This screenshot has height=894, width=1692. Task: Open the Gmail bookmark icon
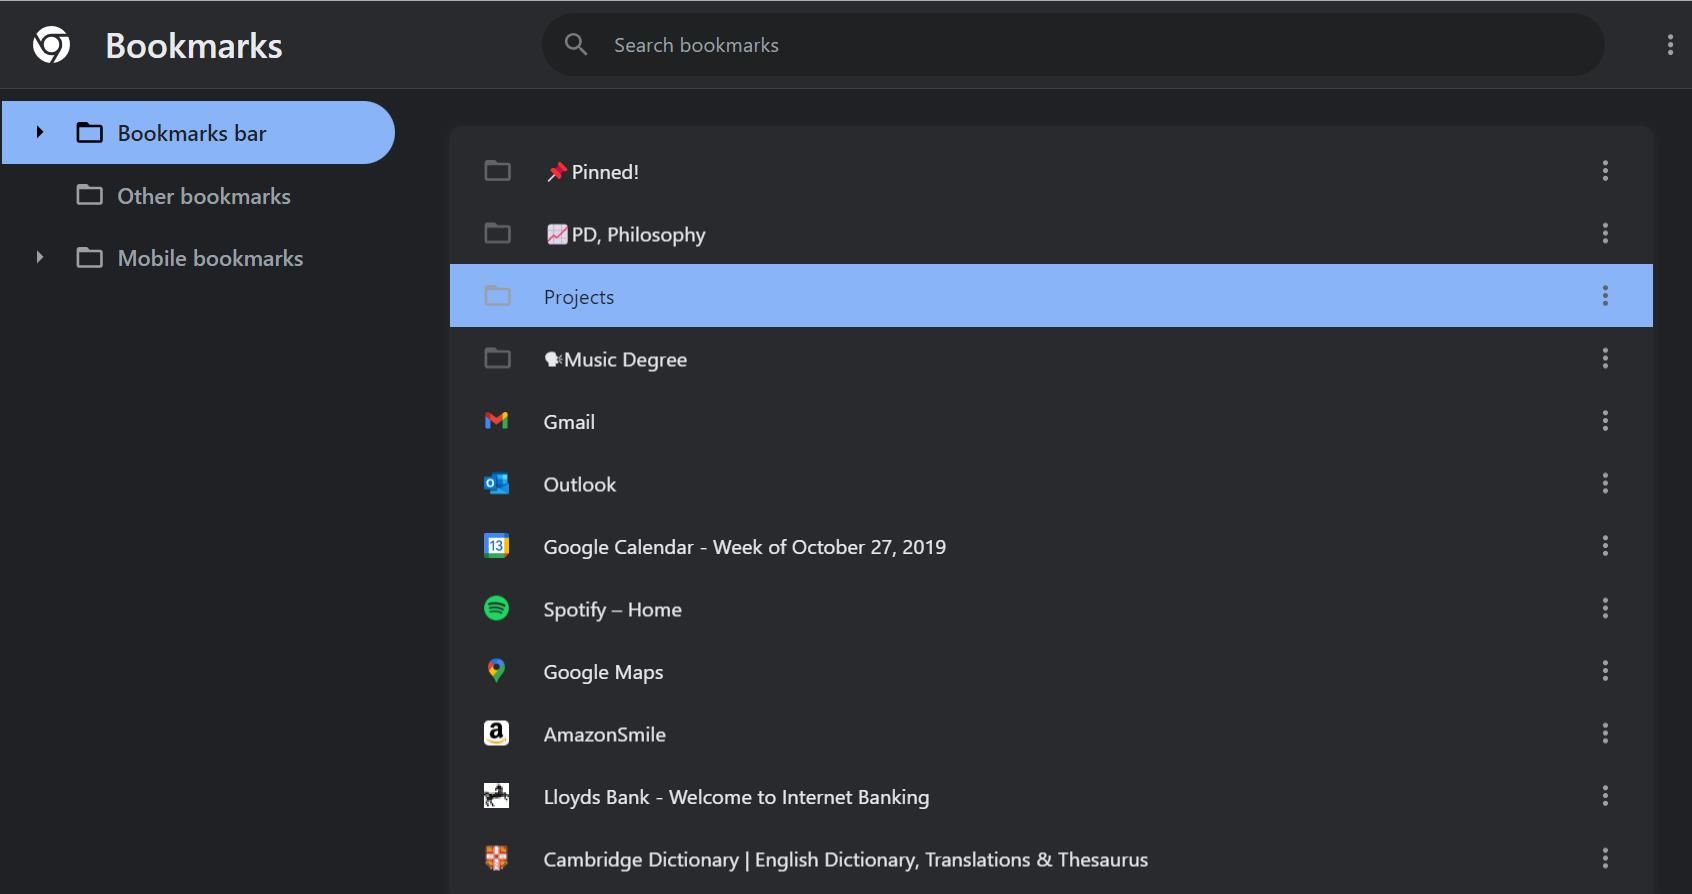pos(496,421)
